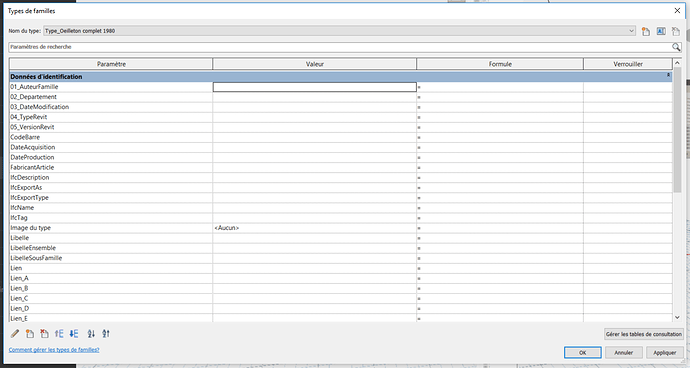Open Gérer les tables de consultation
690x368 pixels.
[x=644, y=334]
